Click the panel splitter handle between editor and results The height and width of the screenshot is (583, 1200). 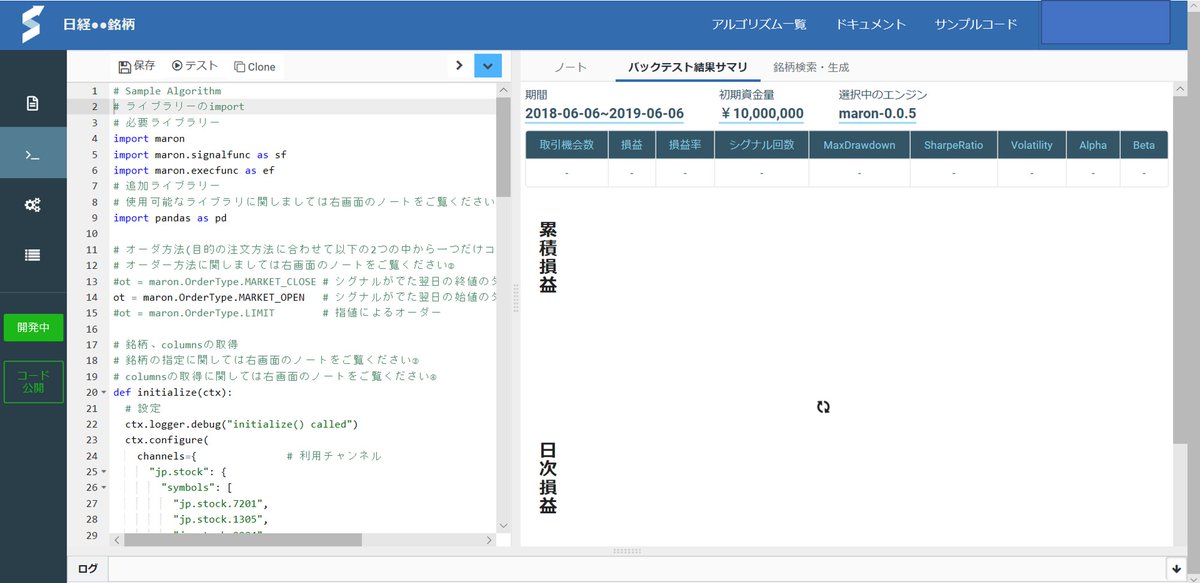point(516,300)
